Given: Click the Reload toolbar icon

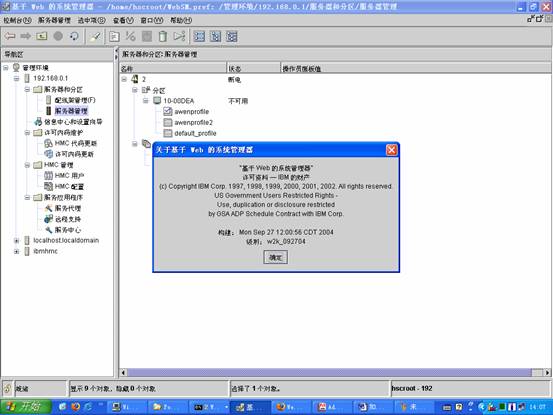Looking at the screenshot, I should click(74, 36).
